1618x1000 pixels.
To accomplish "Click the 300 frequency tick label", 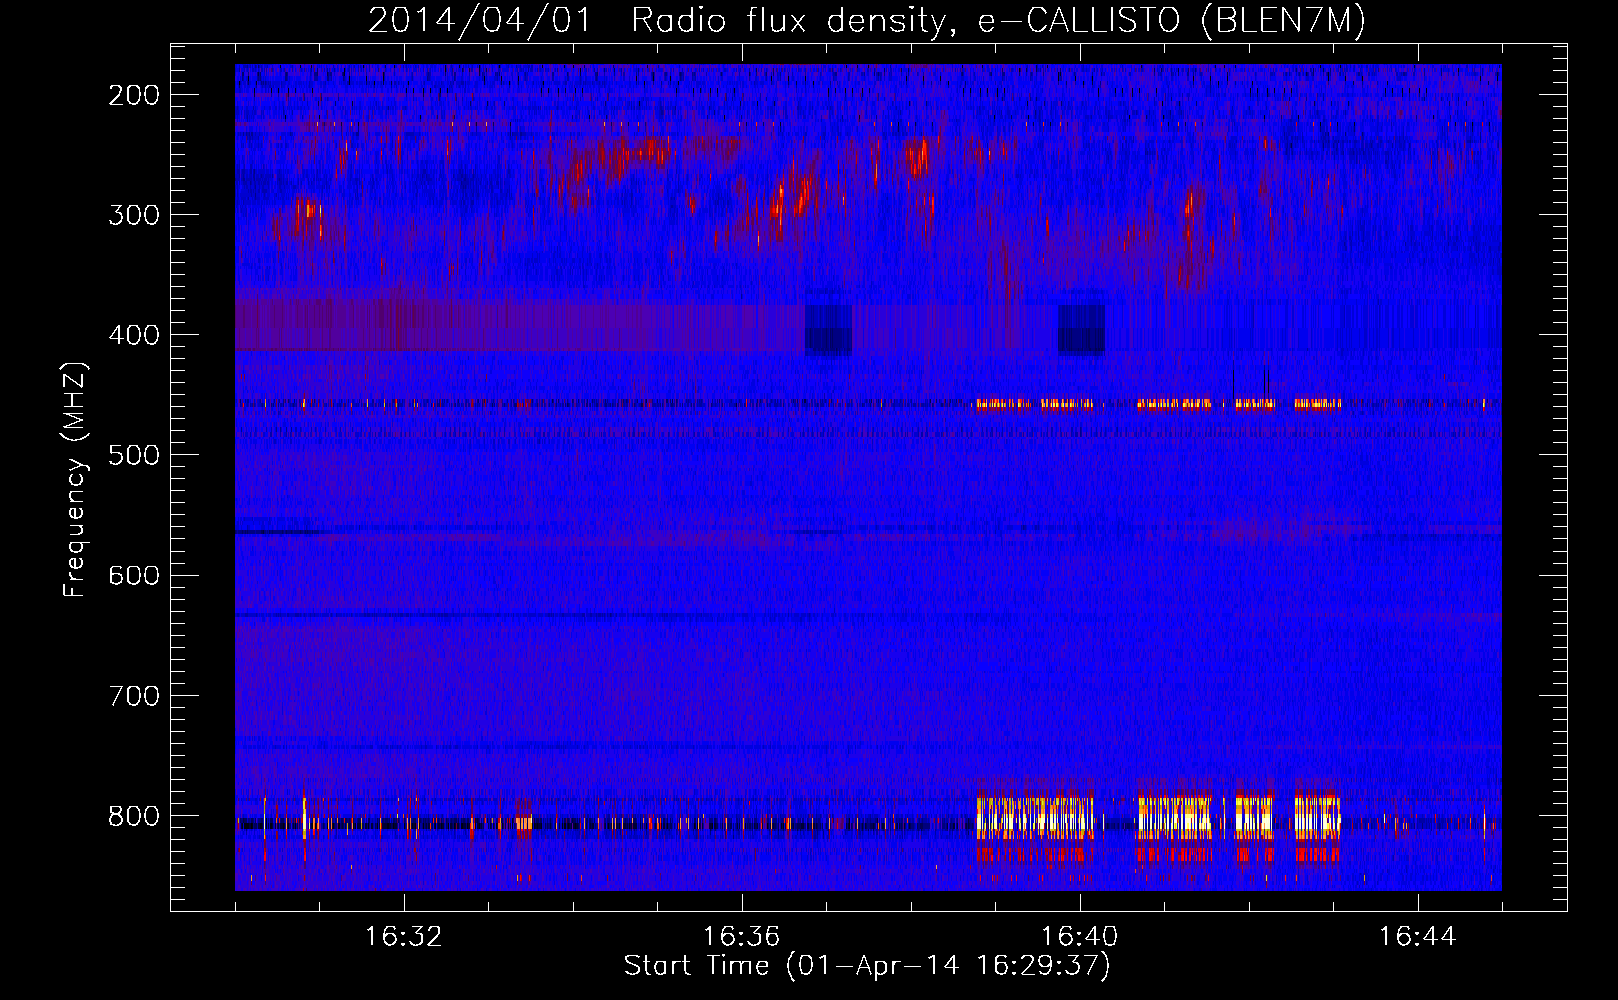I will [134, 215].
